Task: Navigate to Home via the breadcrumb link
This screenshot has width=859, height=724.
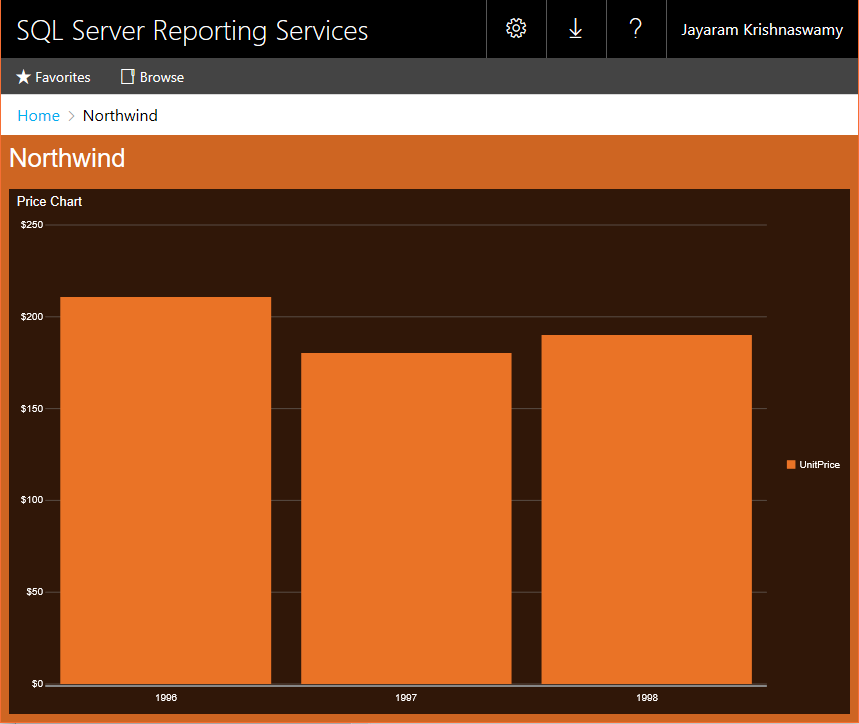Action: [x=38, y=115]
